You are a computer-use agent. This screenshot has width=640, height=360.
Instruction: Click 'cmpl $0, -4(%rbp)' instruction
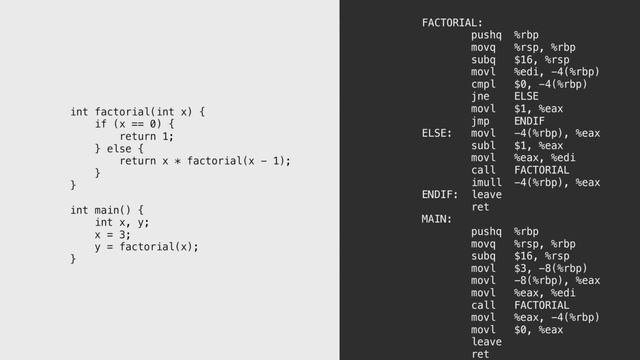click(529, 84)
